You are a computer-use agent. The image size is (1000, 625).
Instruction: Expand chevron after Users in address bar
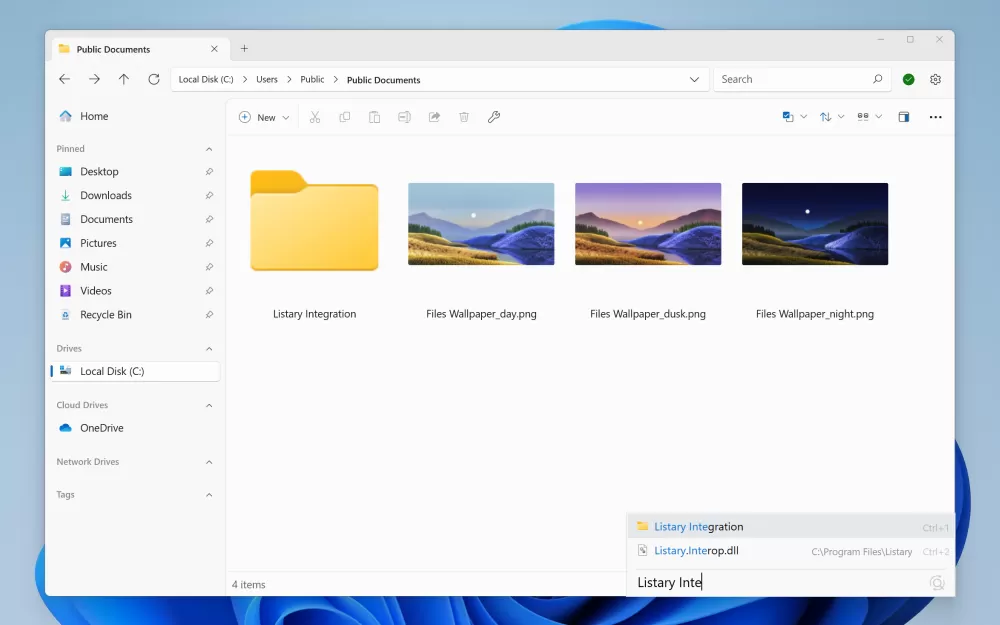pos(289,80)
